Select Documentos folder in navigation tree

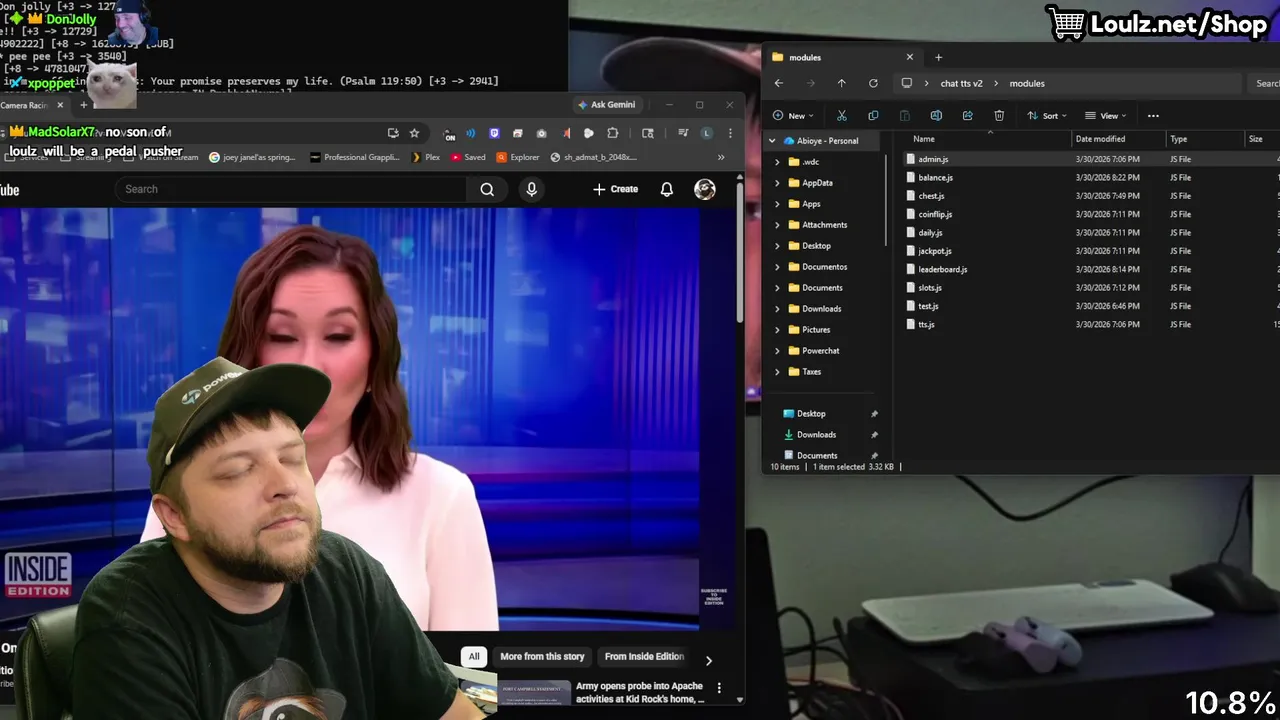coord(824,267)
